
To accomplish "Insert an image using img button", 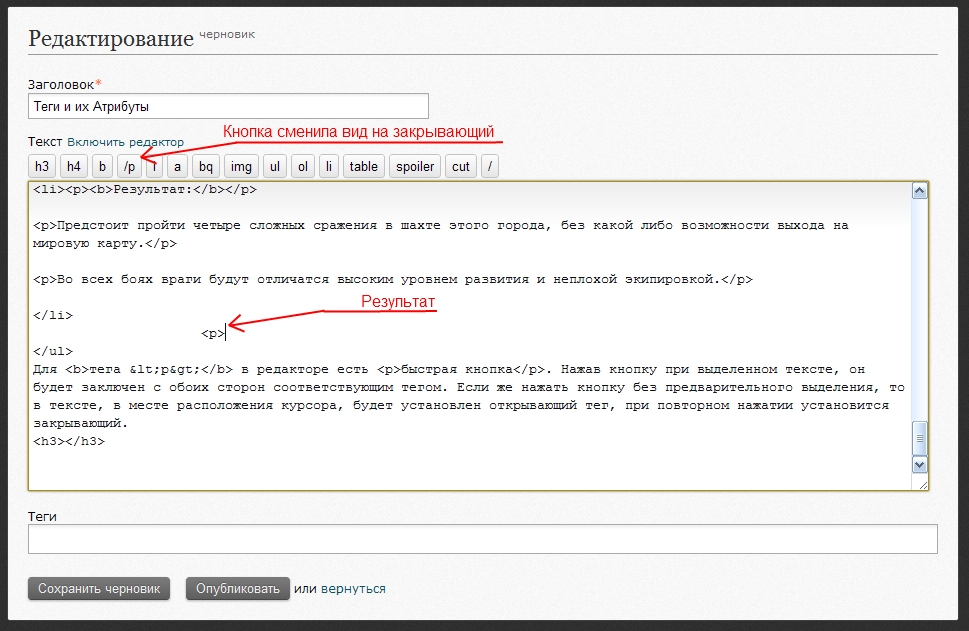I will pos(240,166).
